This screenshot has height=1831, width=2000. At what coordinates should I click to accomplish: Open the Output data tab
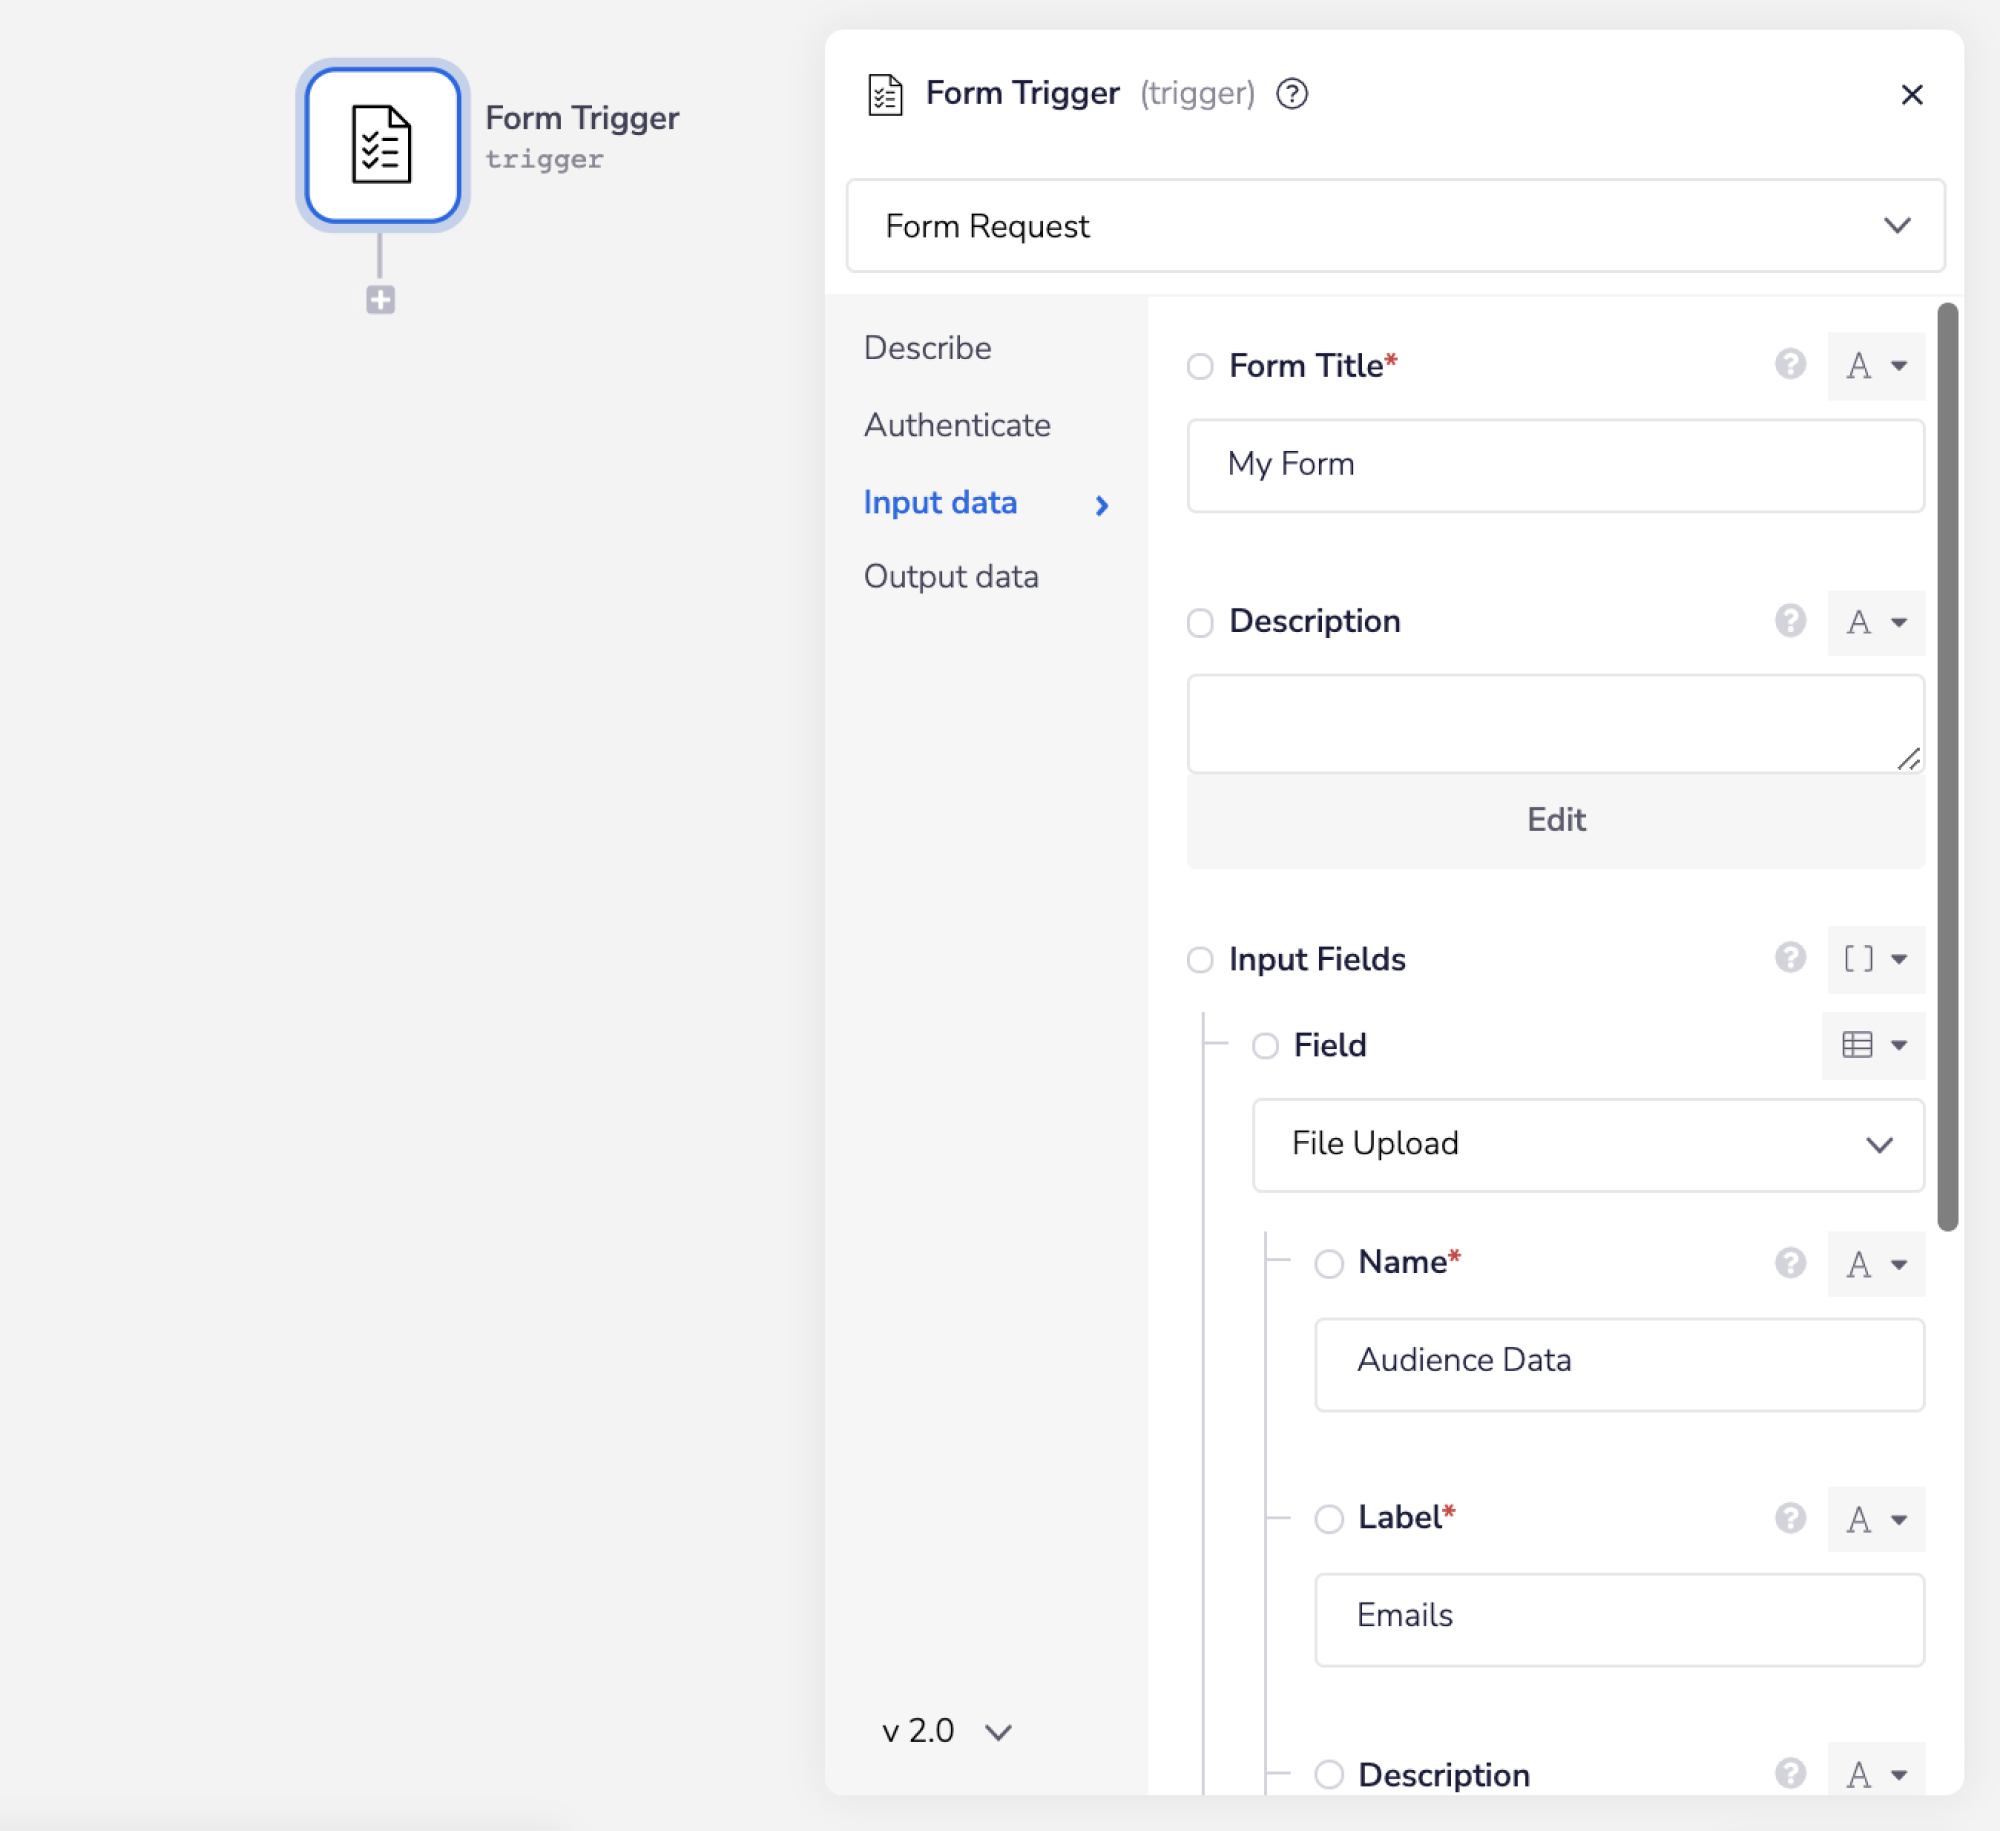[951, 577]
